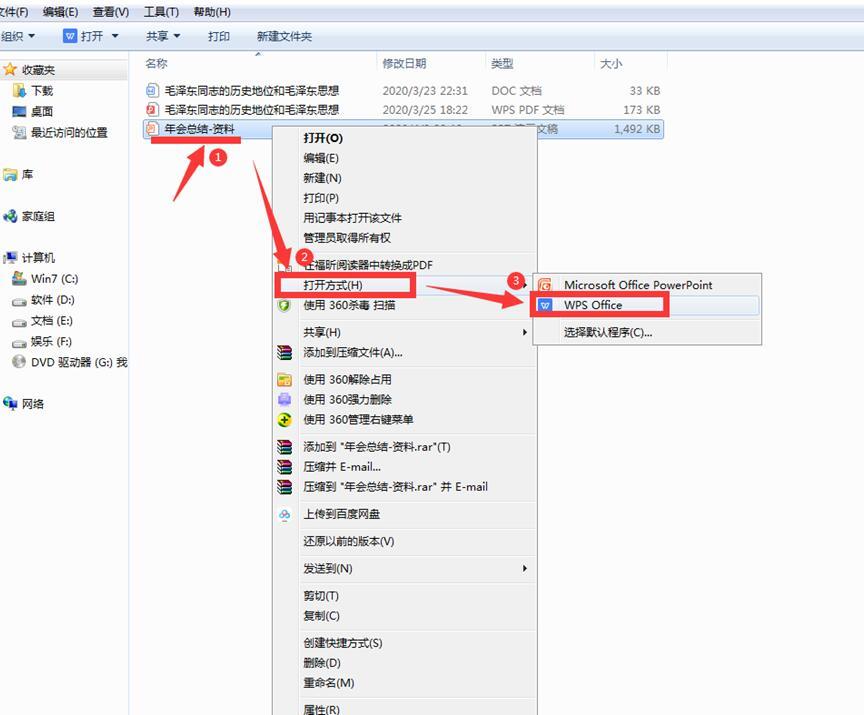This screenshot has width=864, height=715.
Task: Expand the 发送到(N) submenu arrow
Action: pyautogui.click(x=525, y=568)
